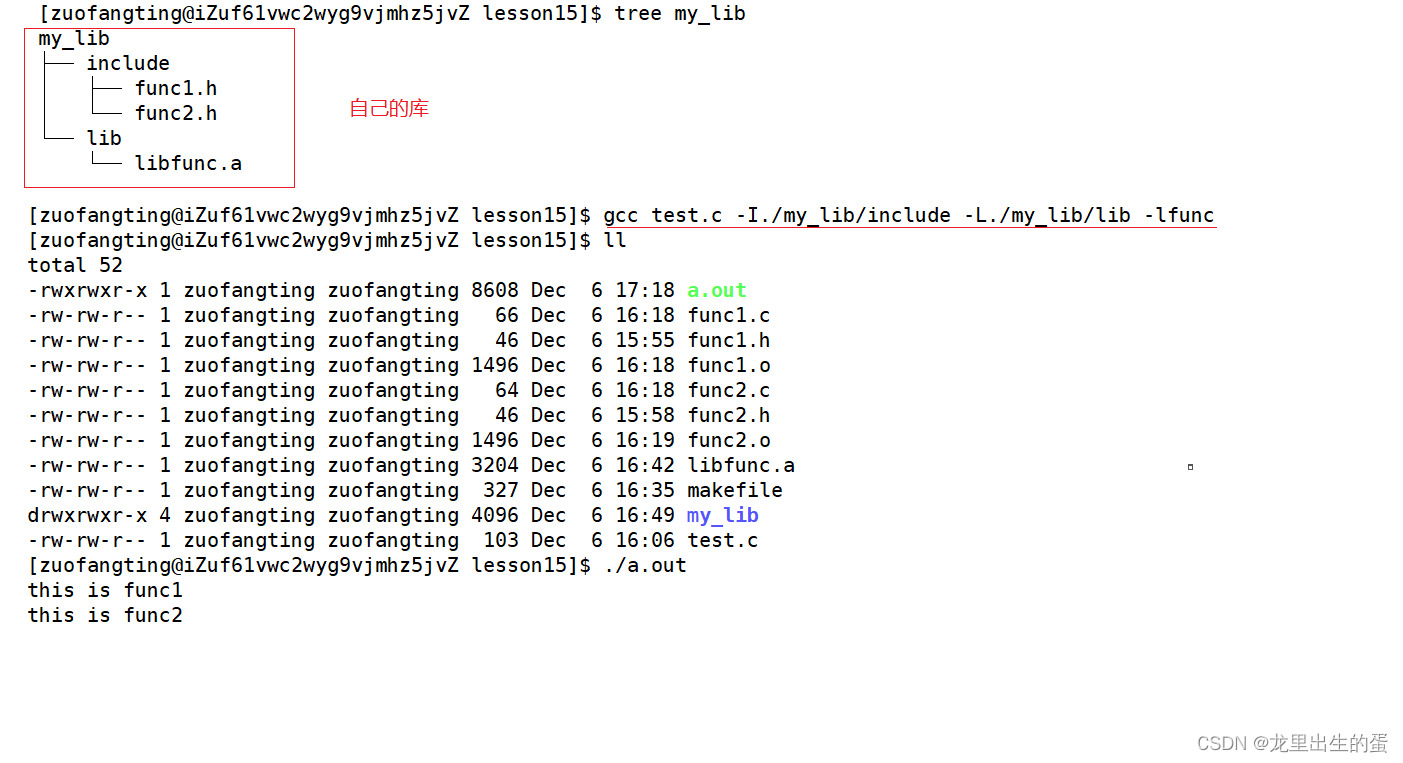
Task: Click the 'total 52' line
Action: click(75, 266)
